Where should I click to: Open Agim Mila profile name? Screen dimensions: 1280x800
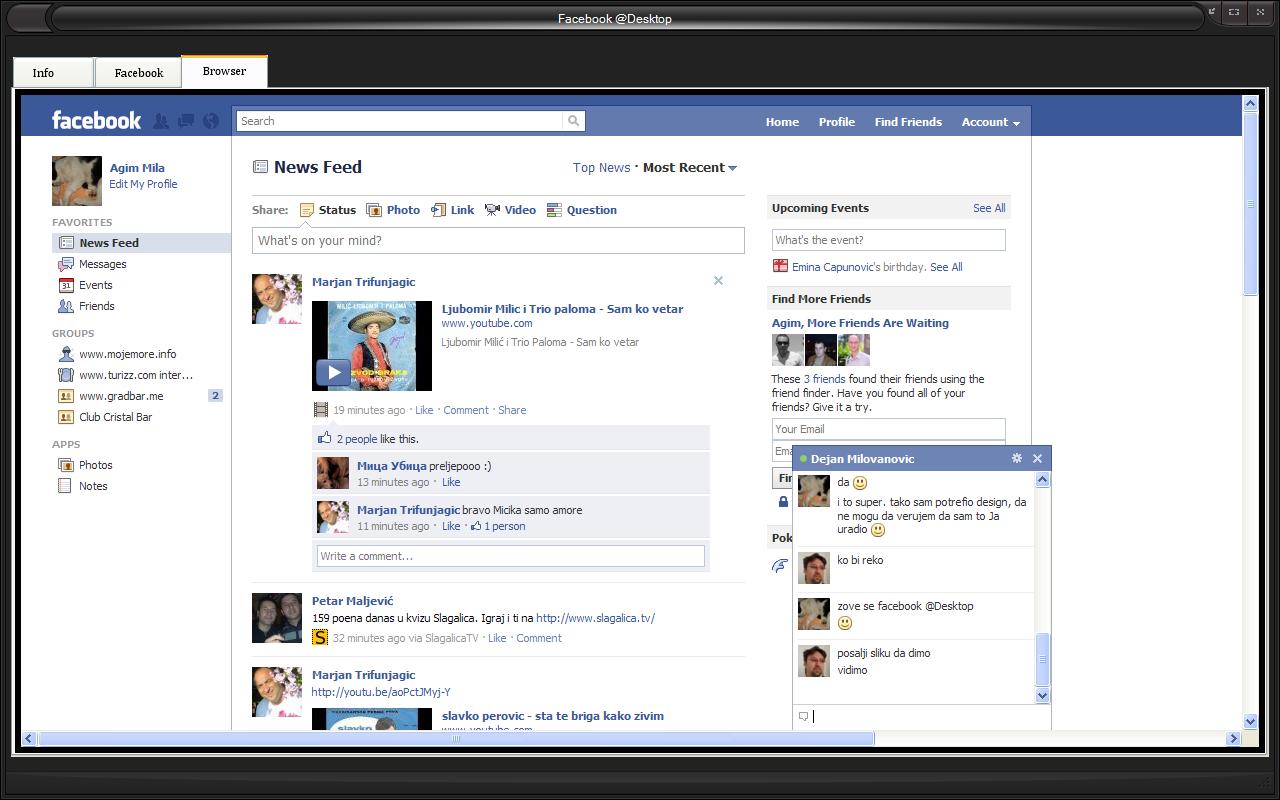(x=137, y=168)
